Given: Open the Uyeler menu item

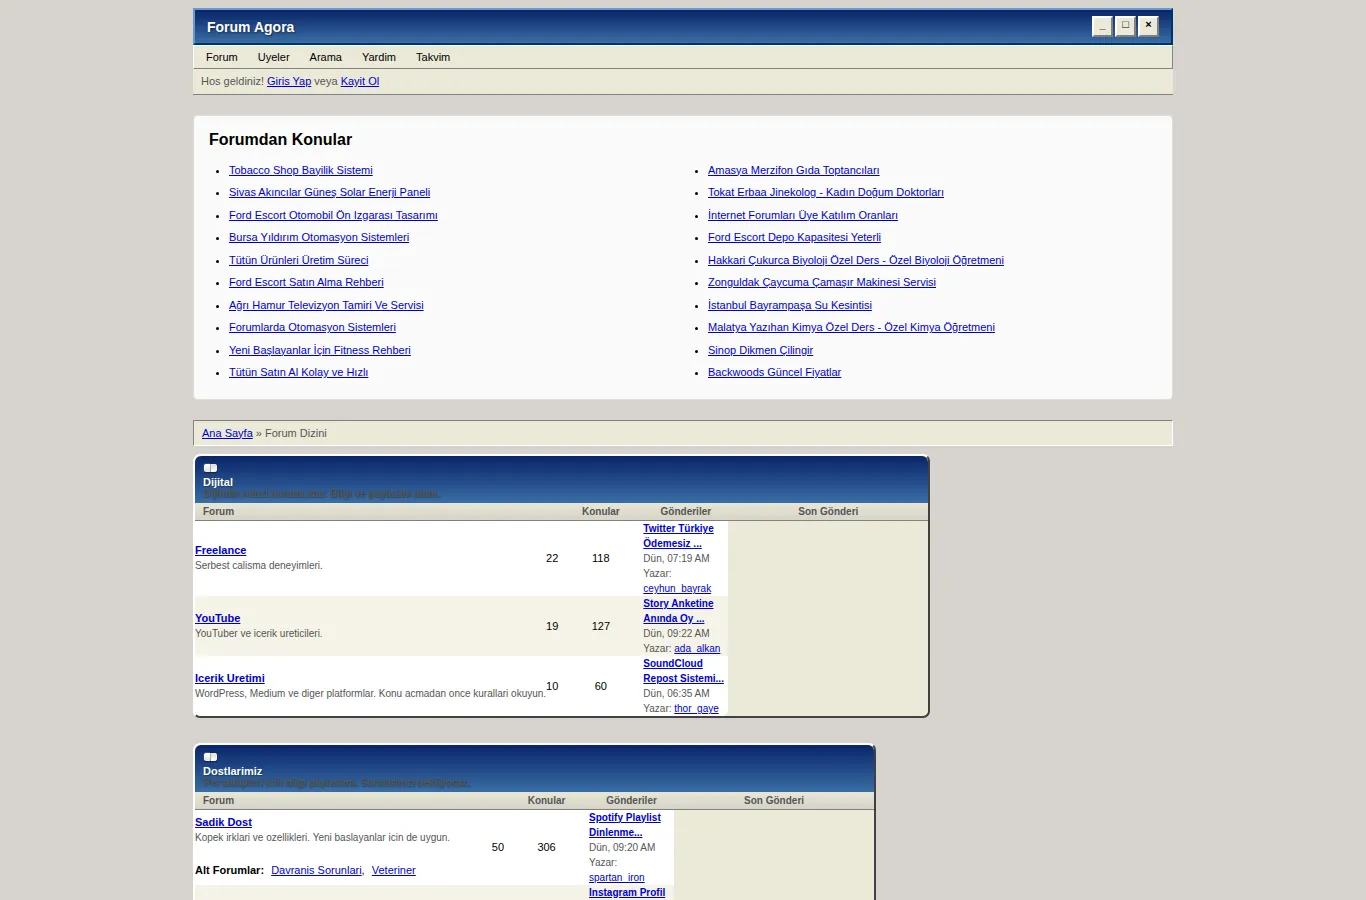Looking at the screenshot, I should pyautogui.click(x=273, y=57).
